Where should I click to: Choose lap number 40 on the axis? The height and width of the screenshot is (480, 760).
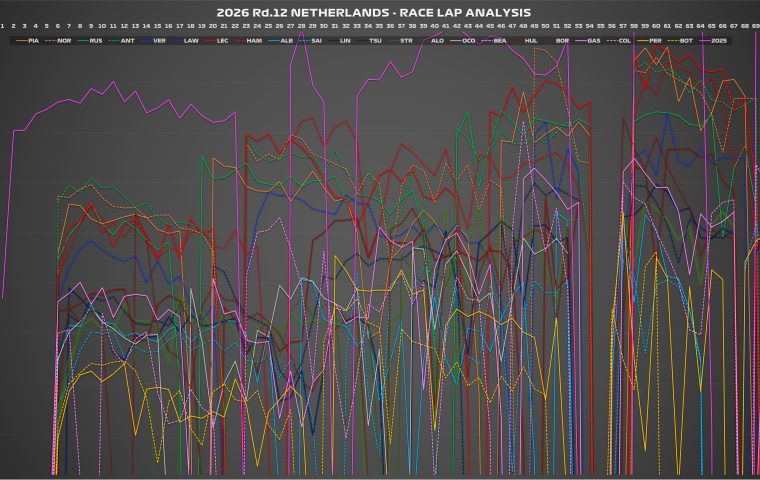point(435,26)
